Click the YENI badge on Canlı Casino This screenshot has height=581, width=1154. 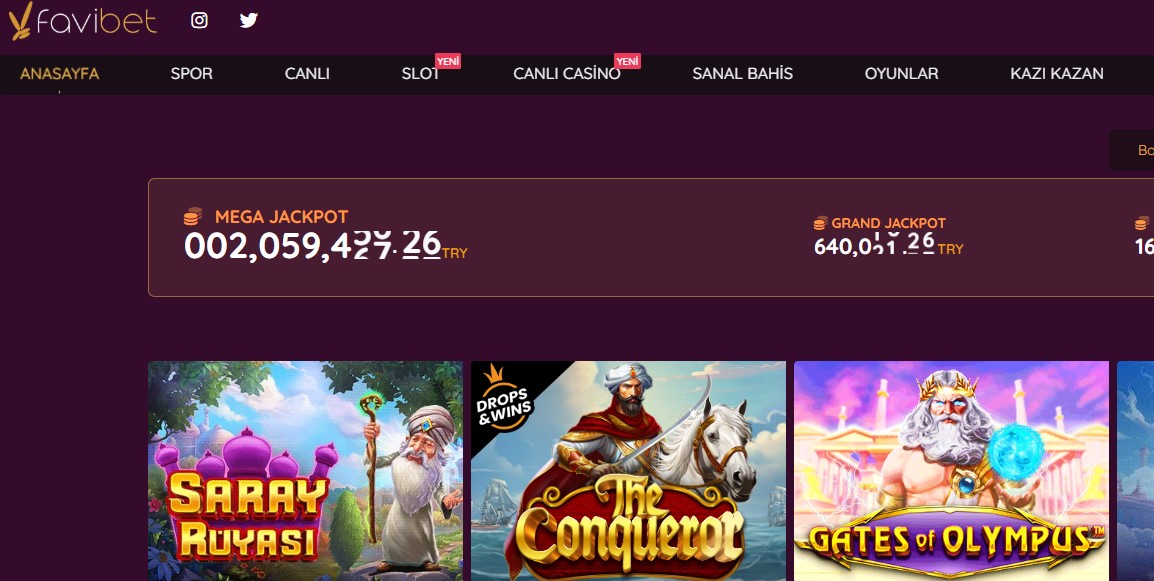tap(628, 61)
